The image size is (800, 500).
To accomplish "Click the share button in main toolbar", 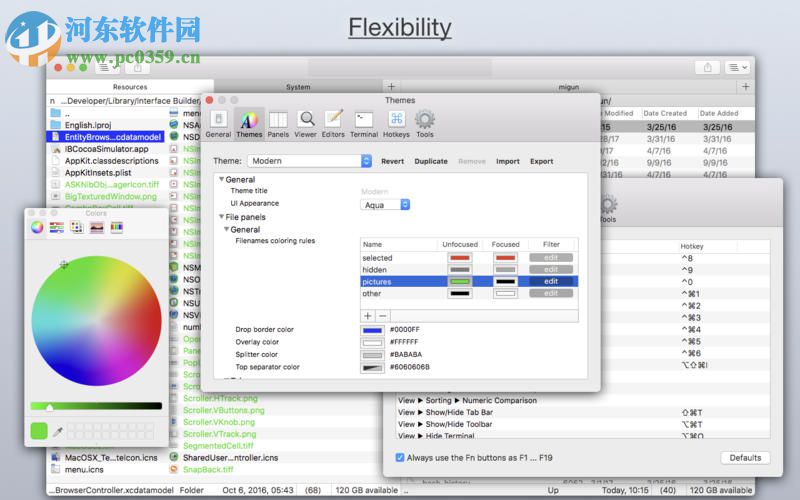I will [x=708, y=67].
